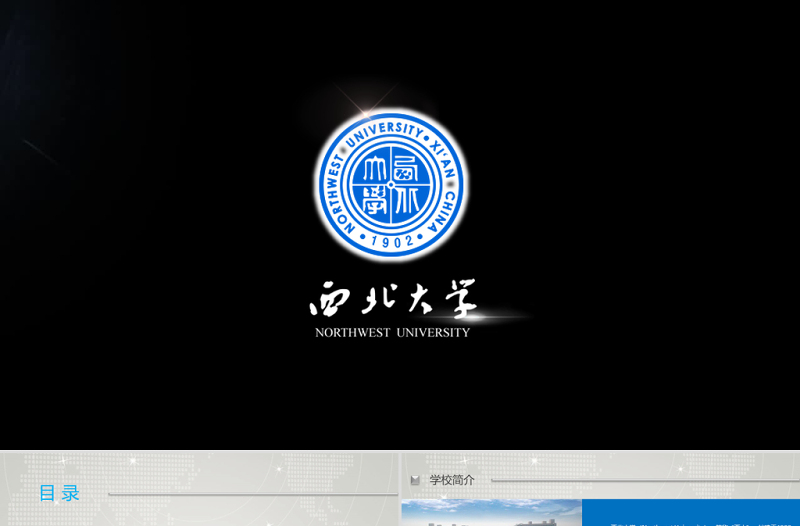Click the divider line right of 目录
800x526 pixels.
[x=250, y=494]
